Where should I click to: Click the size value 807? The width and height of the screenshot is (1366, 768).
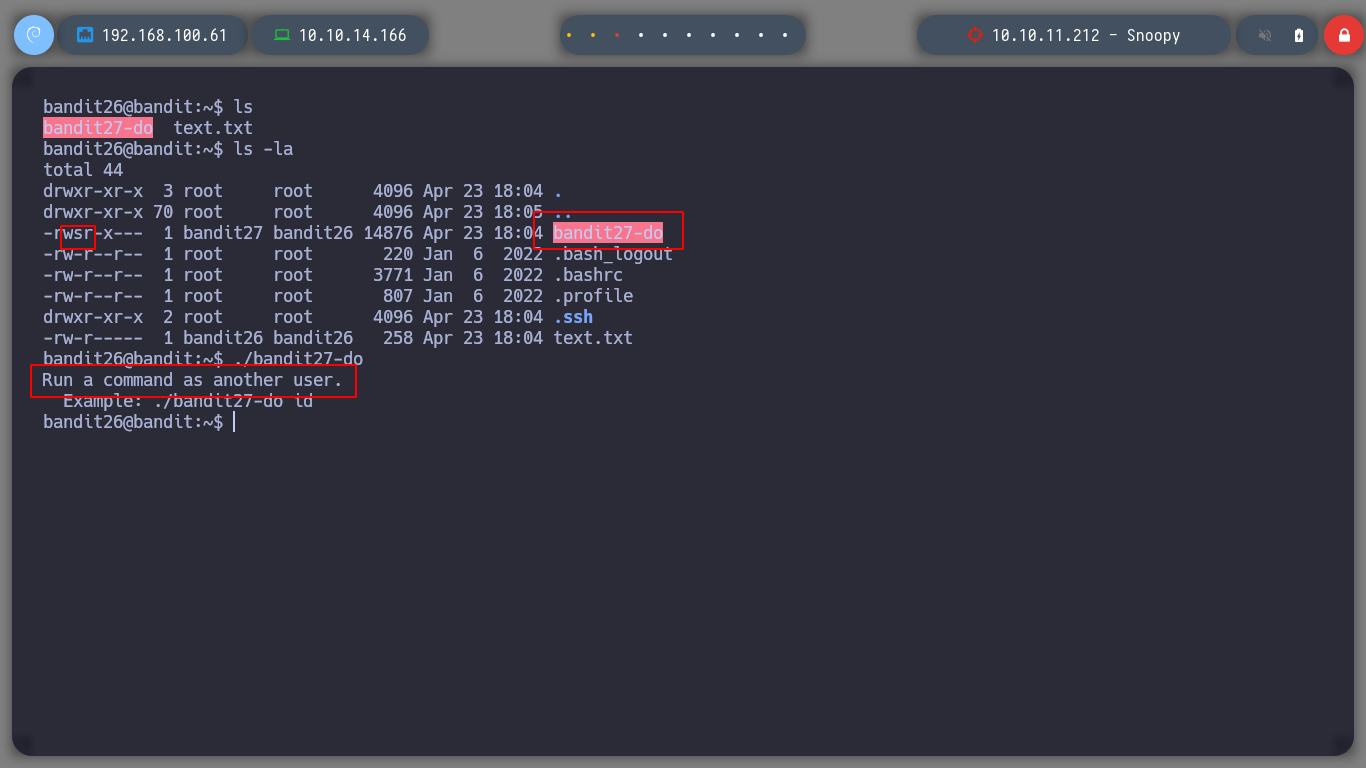398,296
